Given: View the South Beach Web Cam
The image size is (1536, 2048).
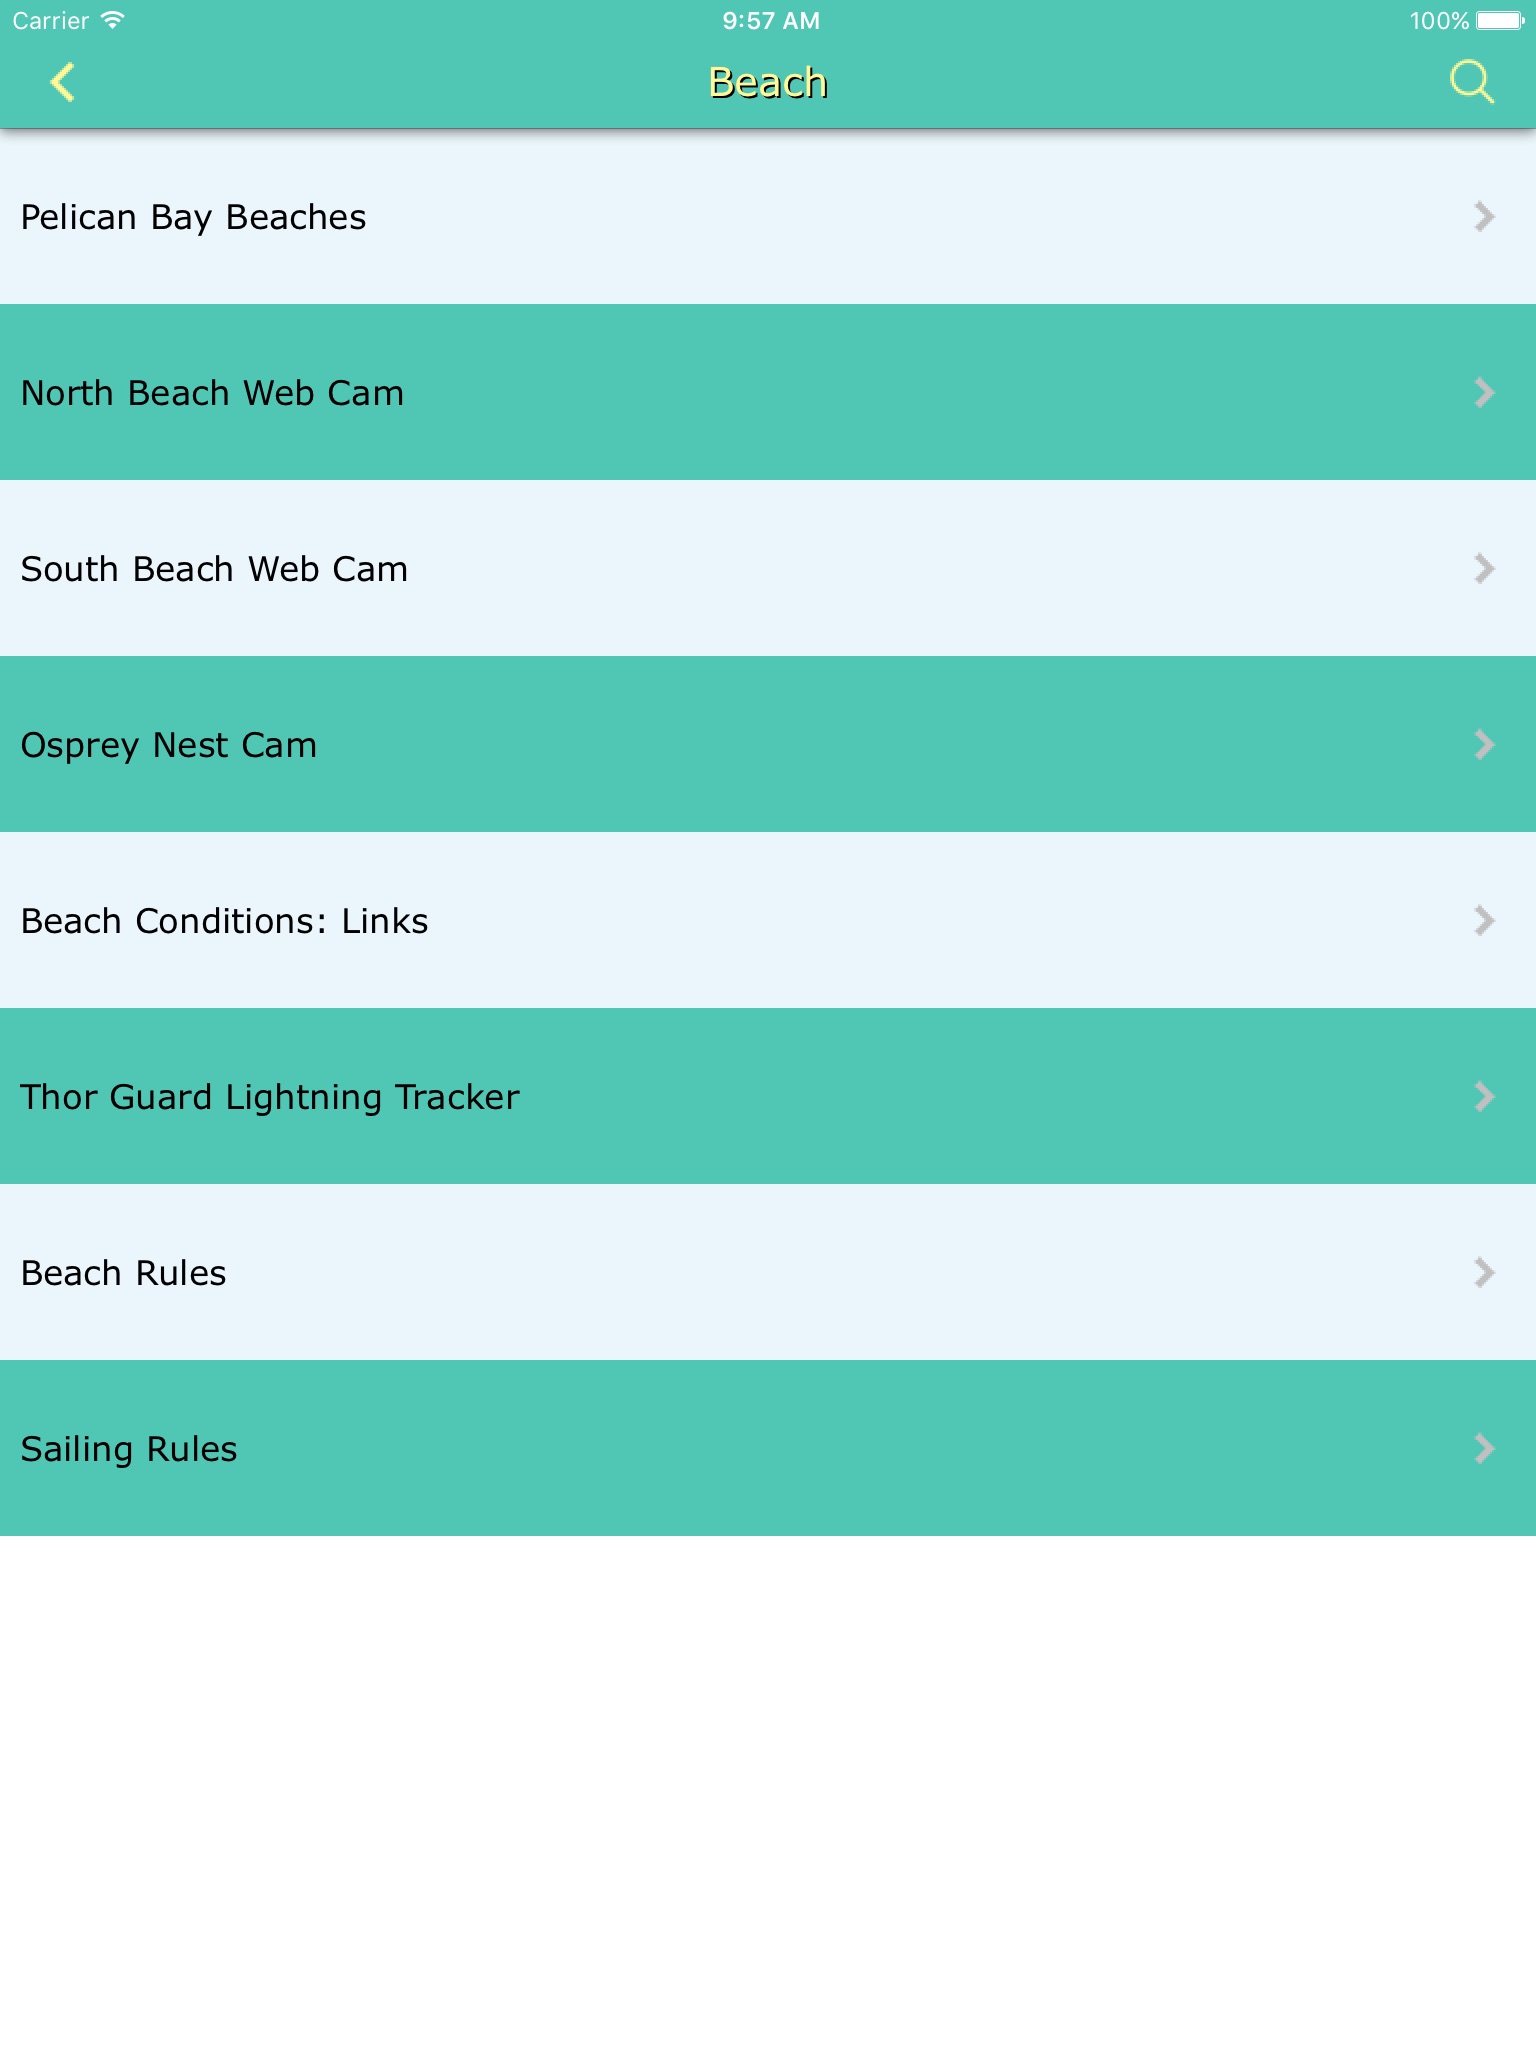Looking at the screenshot, I should pyautogui.click(x=214, y=569).
